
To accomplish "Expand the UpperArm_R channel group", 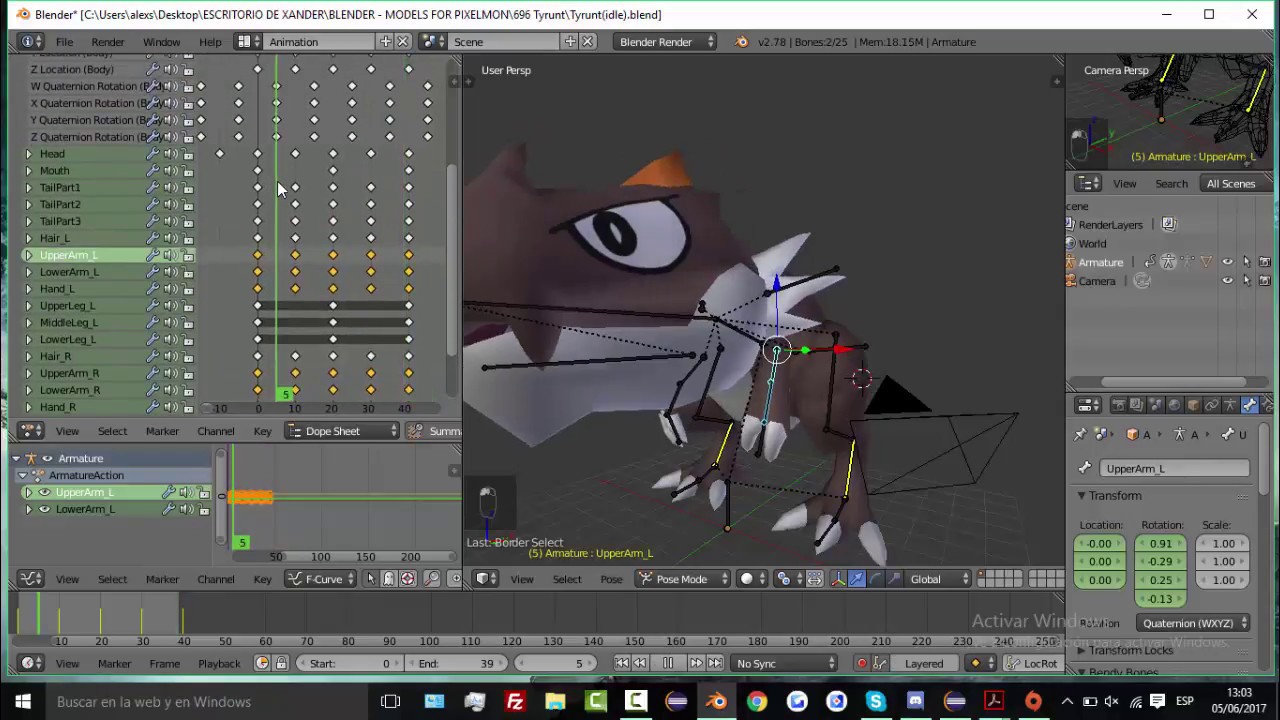I will 28,373.
